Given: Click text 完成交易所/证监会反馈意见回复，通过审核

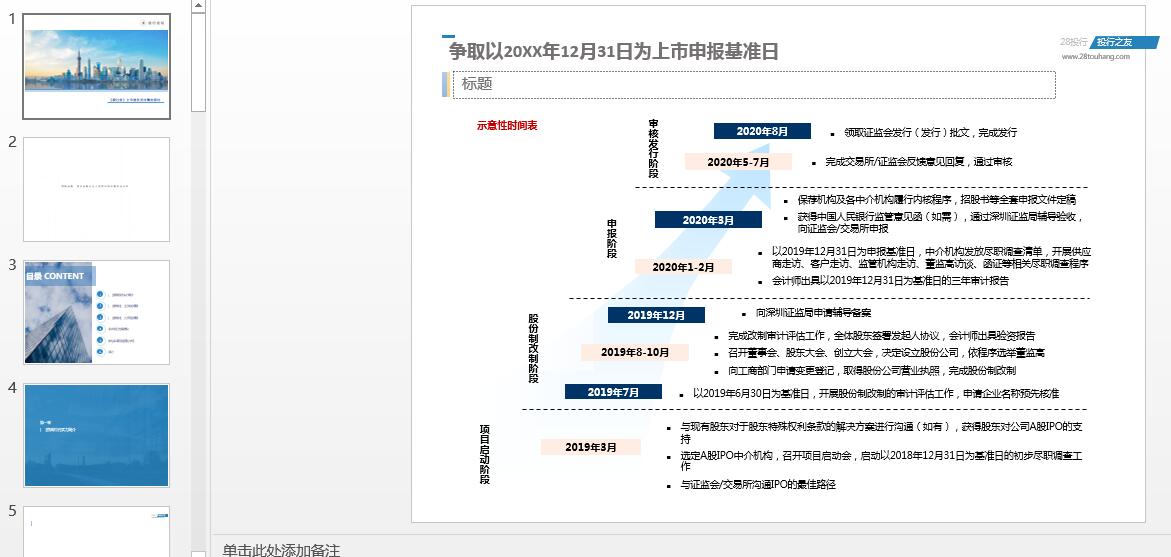Looking at the screenshot, I should point(919,161).
